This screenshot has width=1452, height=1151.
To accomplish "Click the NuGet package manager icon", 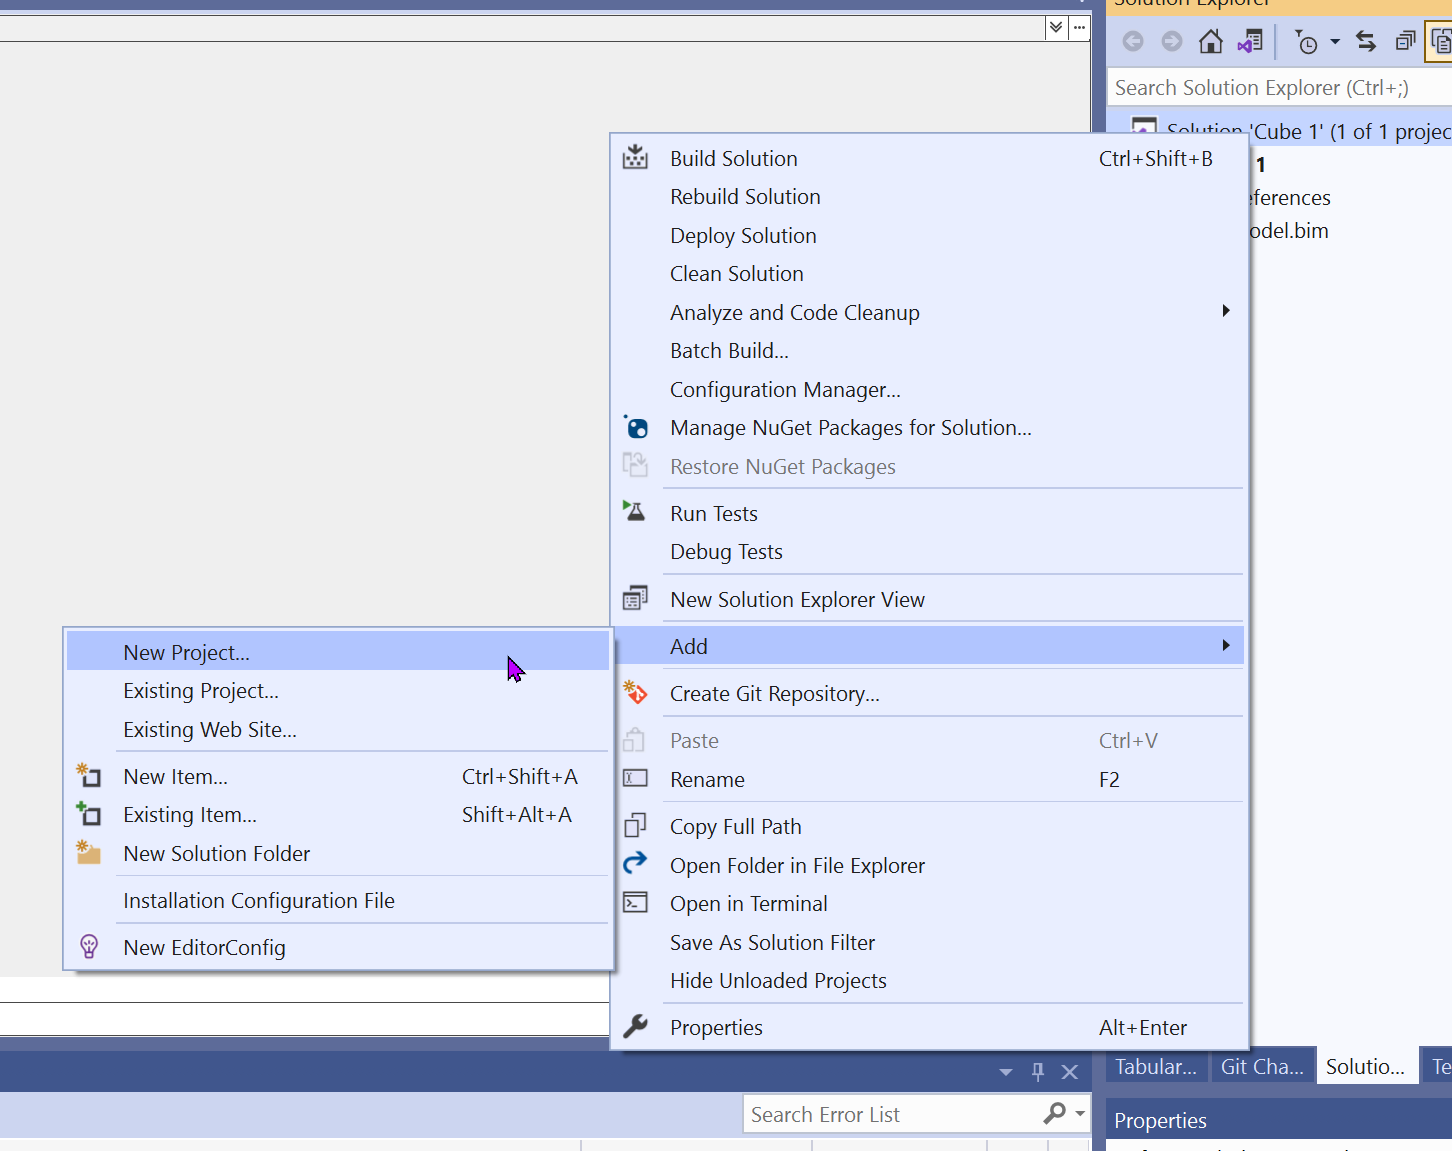I will [635, 427].
